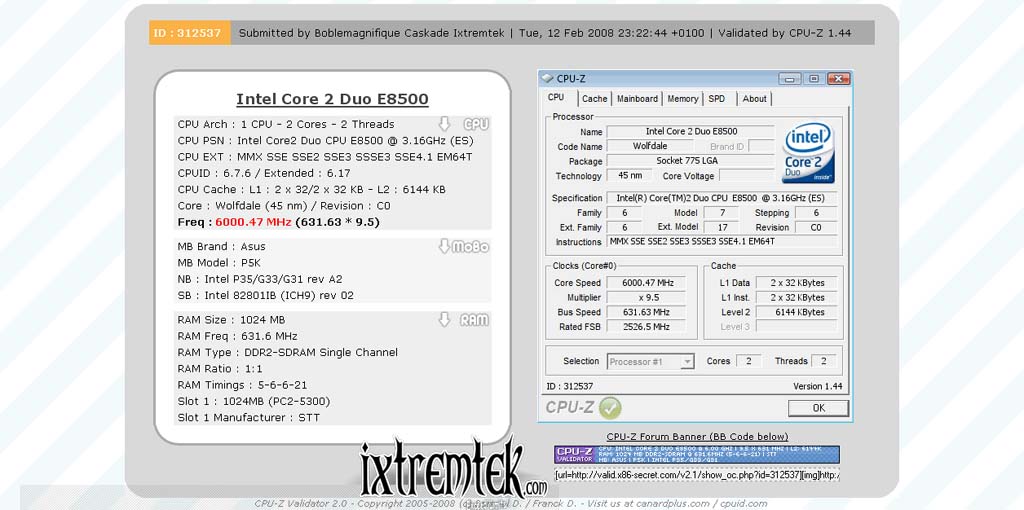Click the red 6000.47 MHz frequency text

point(253,222)
